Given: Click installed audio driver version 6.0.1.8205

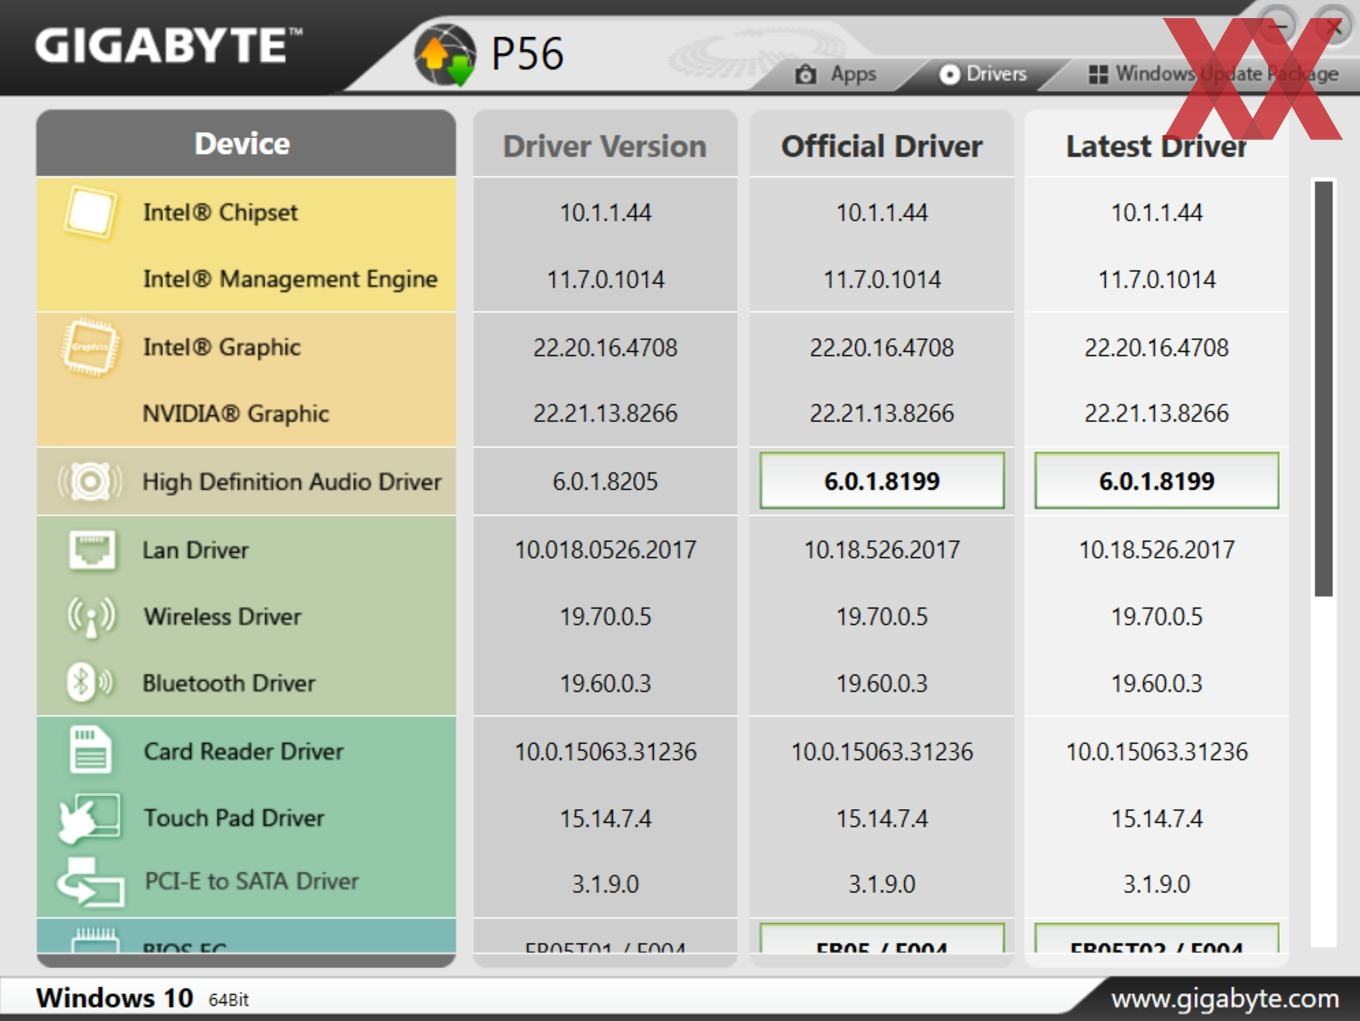Looking at the screenshot, I should [x=605, y=482].
